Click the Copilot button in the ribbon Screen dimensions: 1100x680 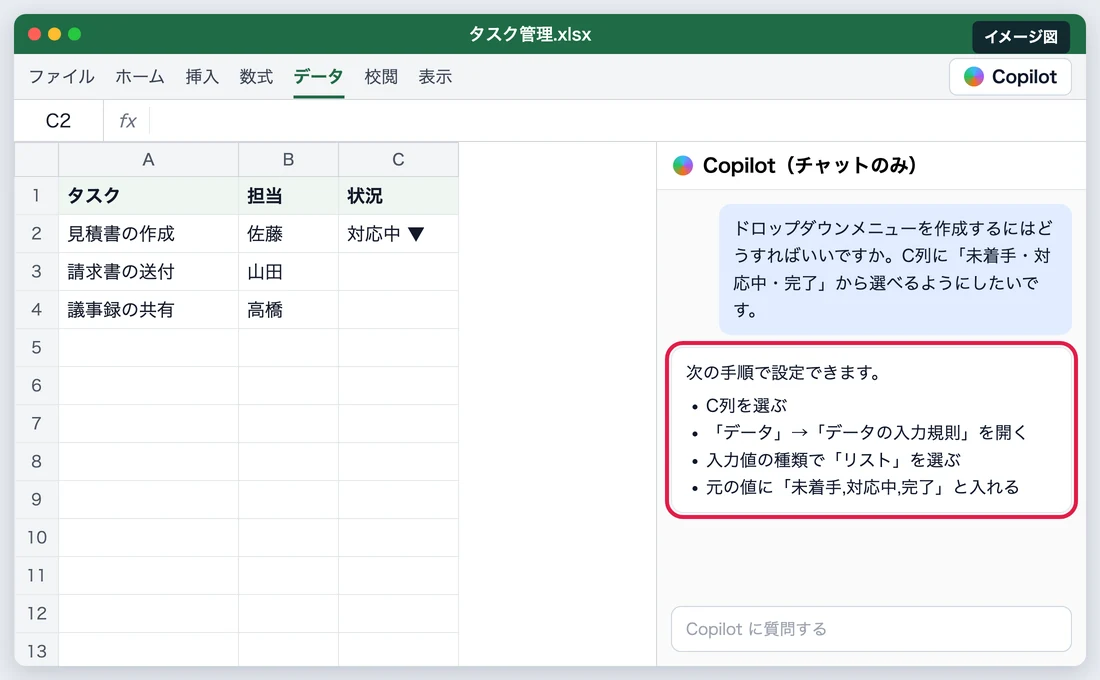(1010, 76)
